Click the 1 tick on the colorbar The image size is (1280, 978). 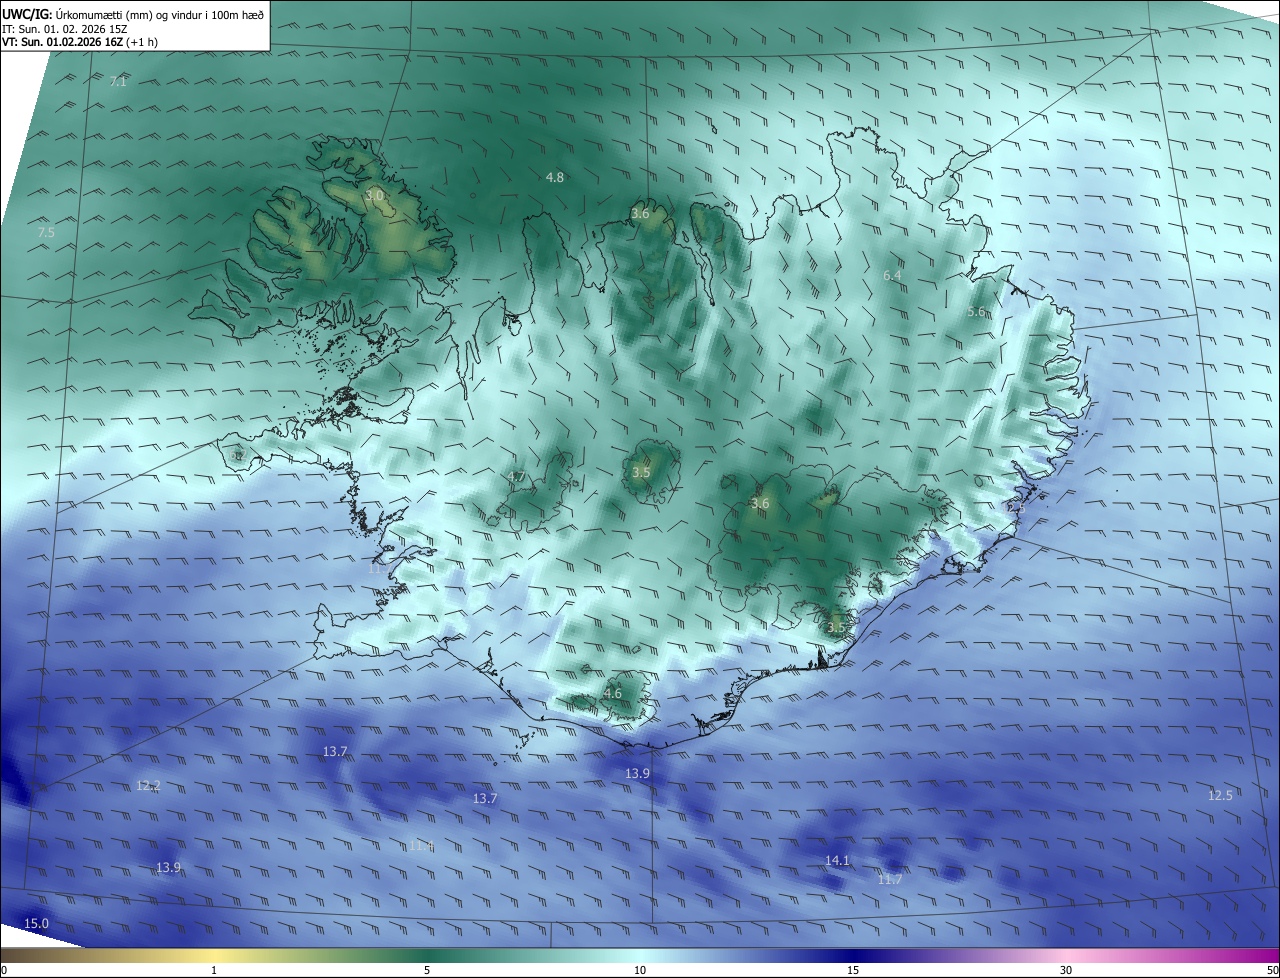(x=215, y=971)
